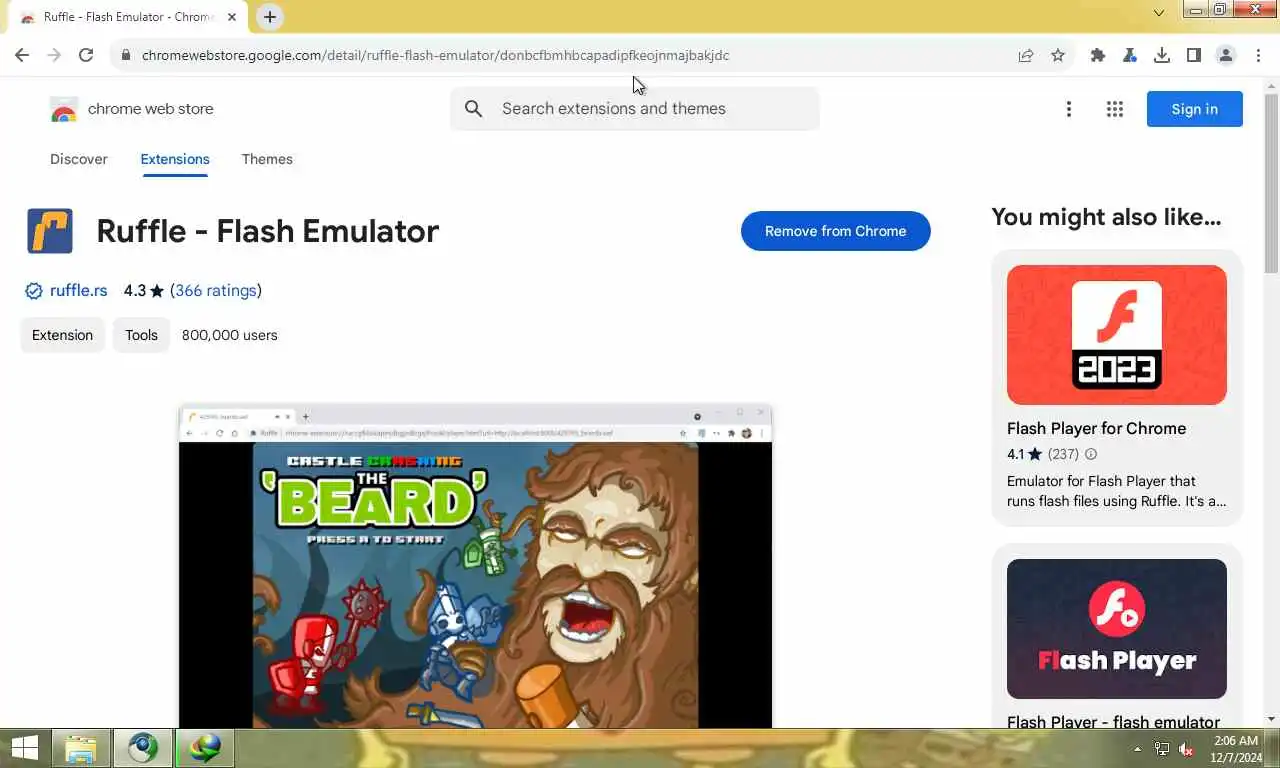The image size is (1280, 768).
Task: Bookmark this page with star icon
Action: point(1058,55)
